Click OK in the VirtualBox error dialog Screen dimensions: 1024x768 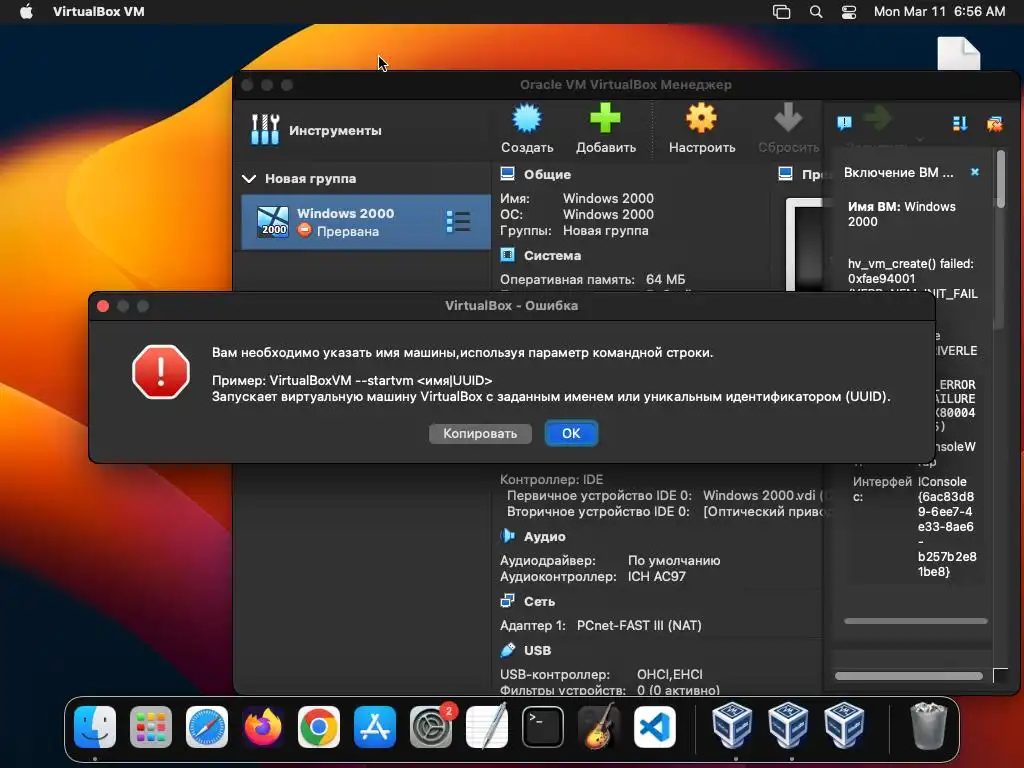(x=571, y=434)
